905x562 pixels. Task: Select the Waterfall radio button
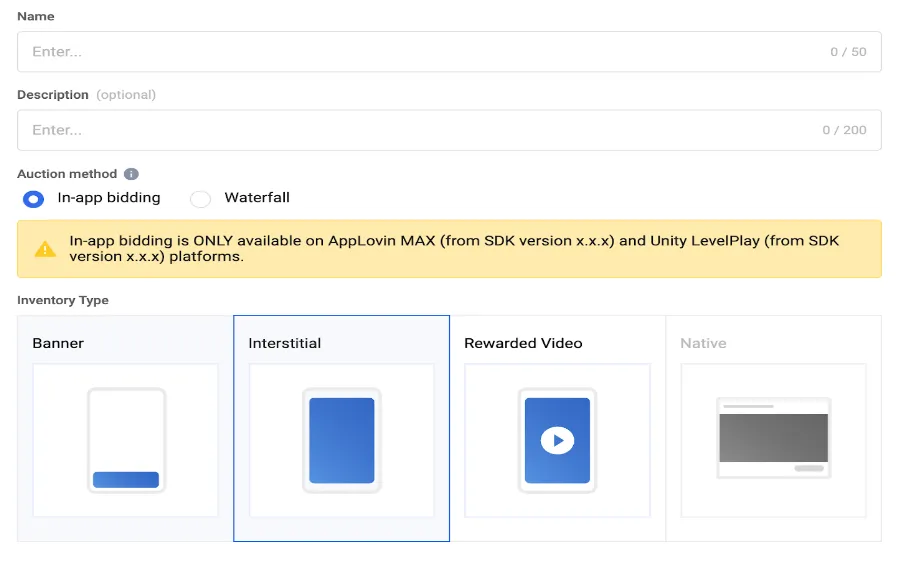200,199
